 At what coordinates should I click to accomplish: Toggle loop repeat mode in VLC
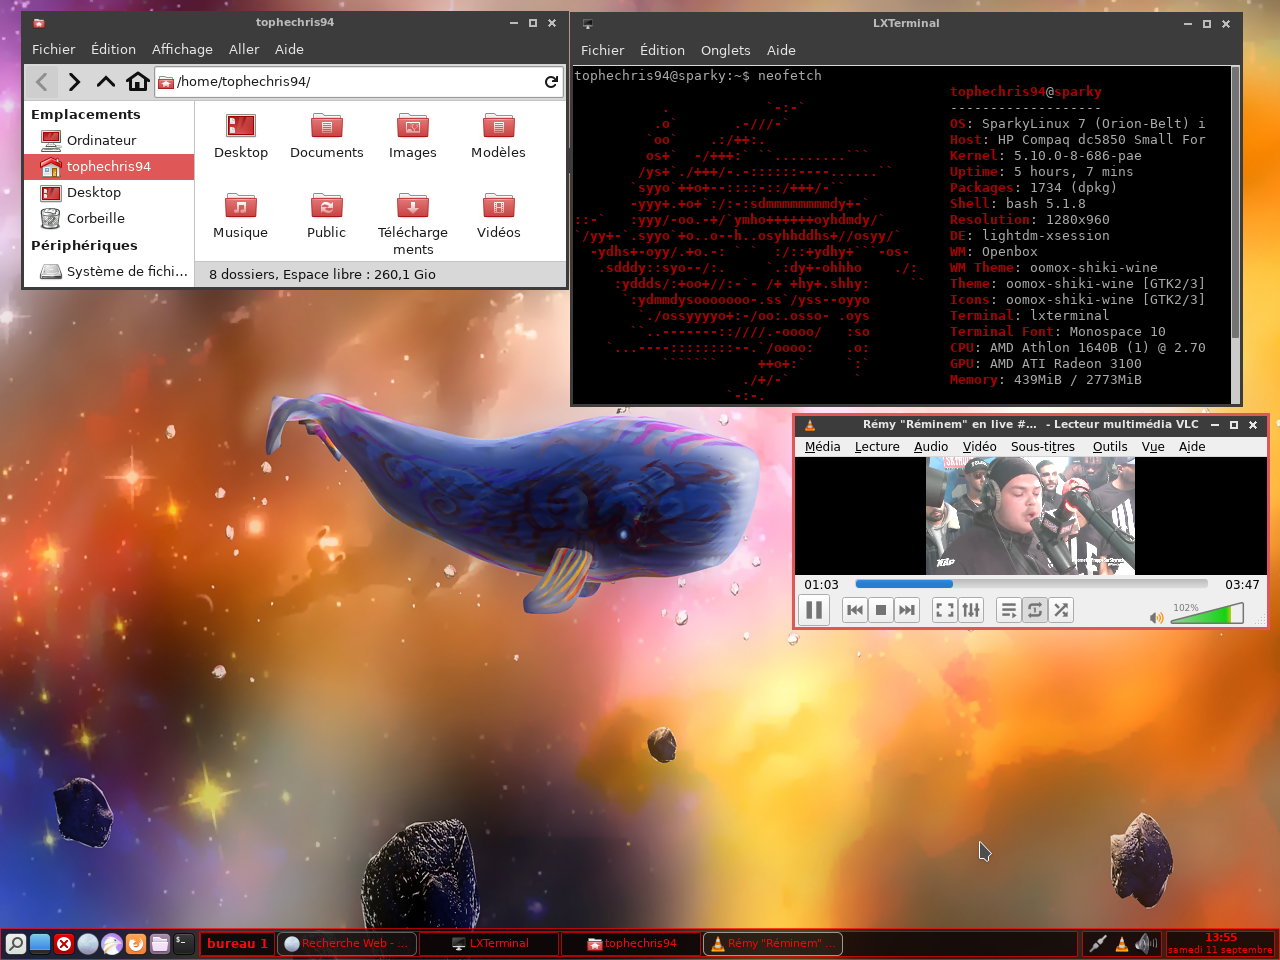point(1035,610)
